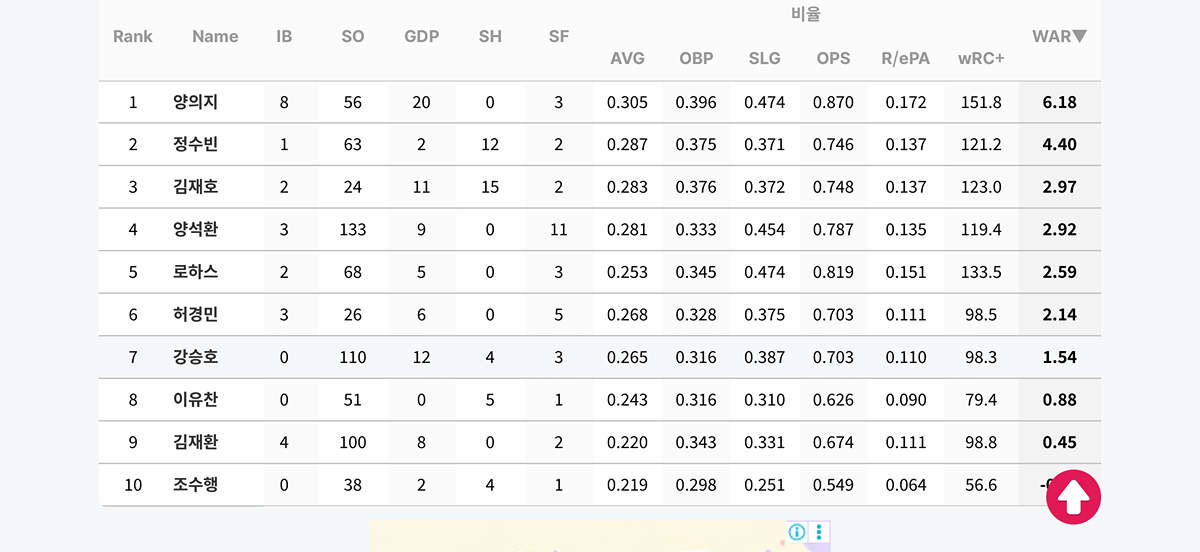Open player 허경민 profile link
Screen dimensions: 1200x552
pyautogui.click(x=195, y=314)
